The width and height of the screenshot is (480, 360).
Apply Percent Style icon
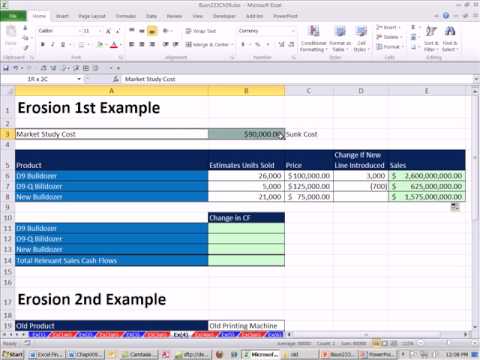257,44
